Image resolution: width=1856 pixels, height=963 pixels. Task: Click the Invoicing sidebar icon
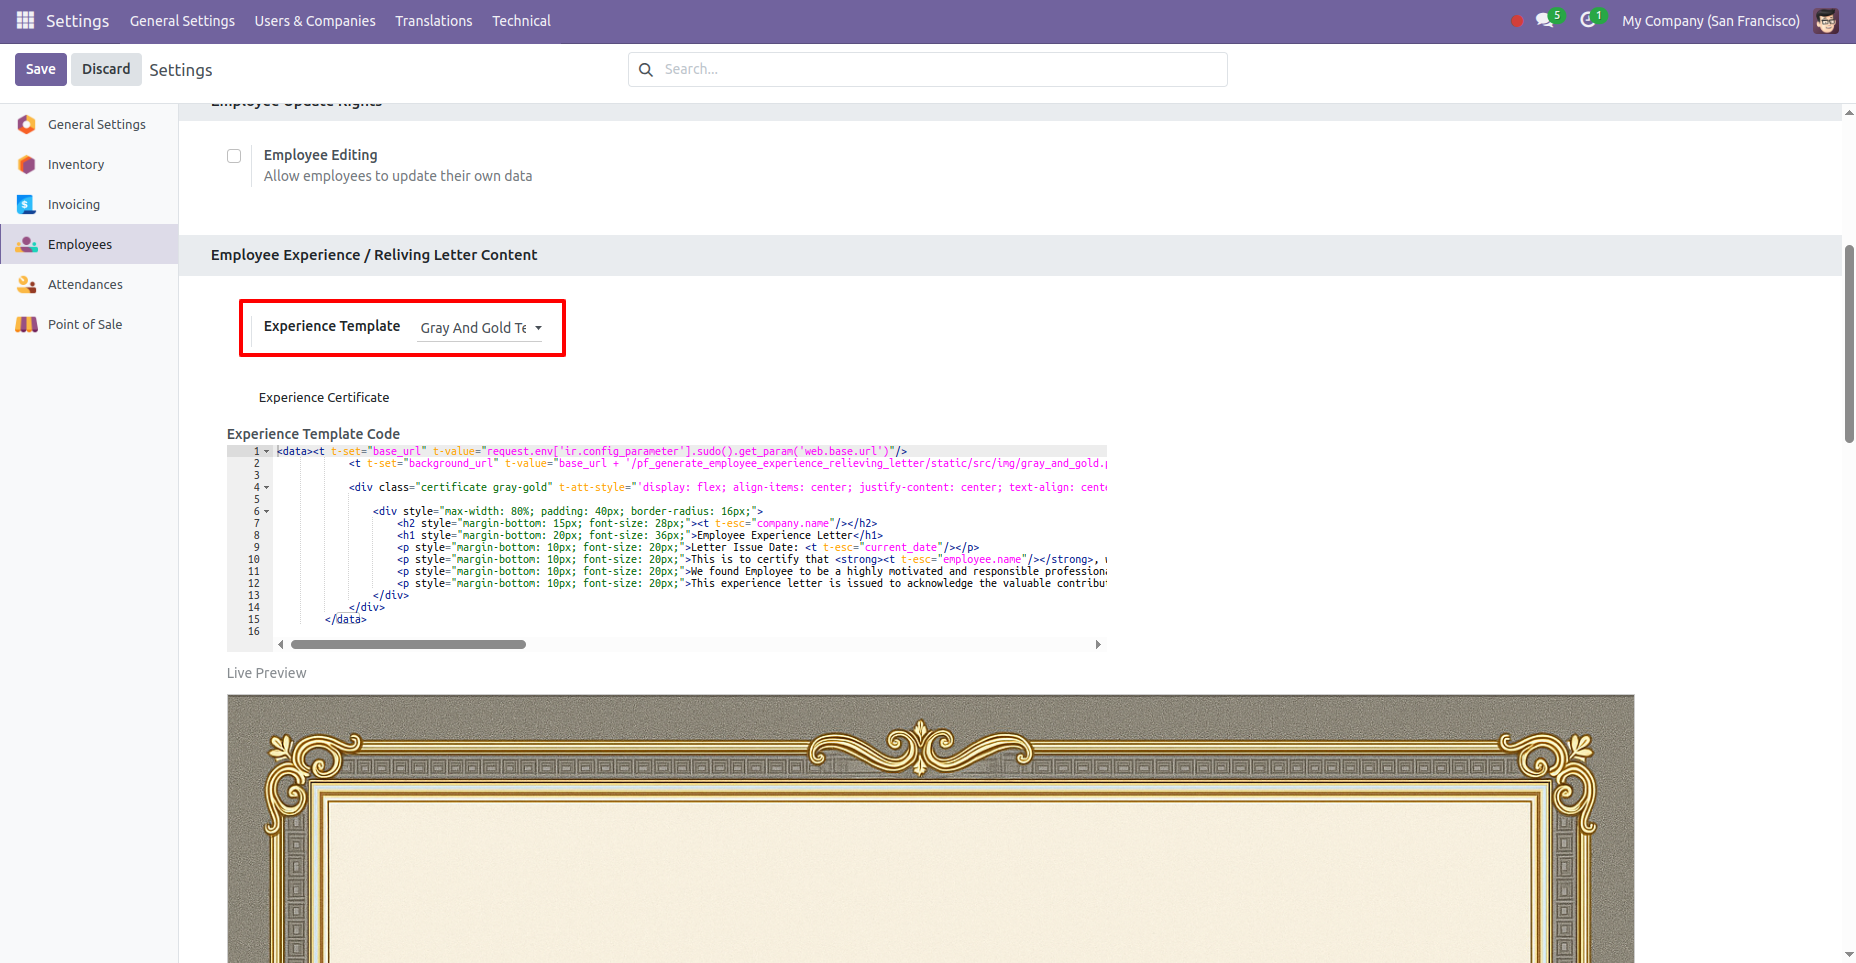tap(27, 204)
